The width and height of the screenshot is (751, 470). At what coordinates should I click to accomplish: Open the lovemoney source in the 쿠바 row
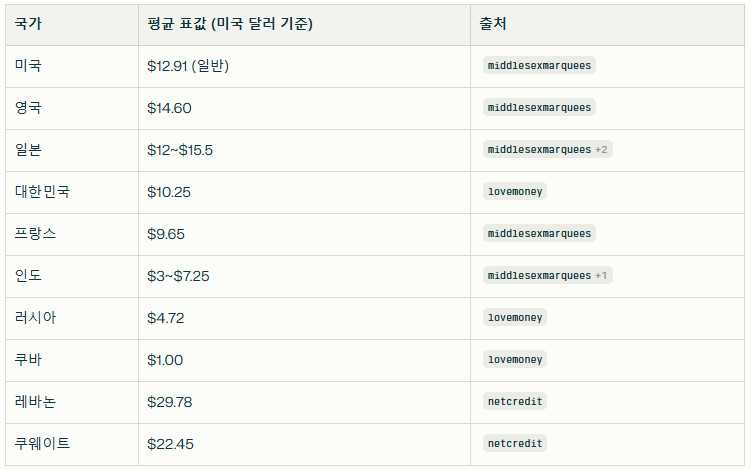515,360
